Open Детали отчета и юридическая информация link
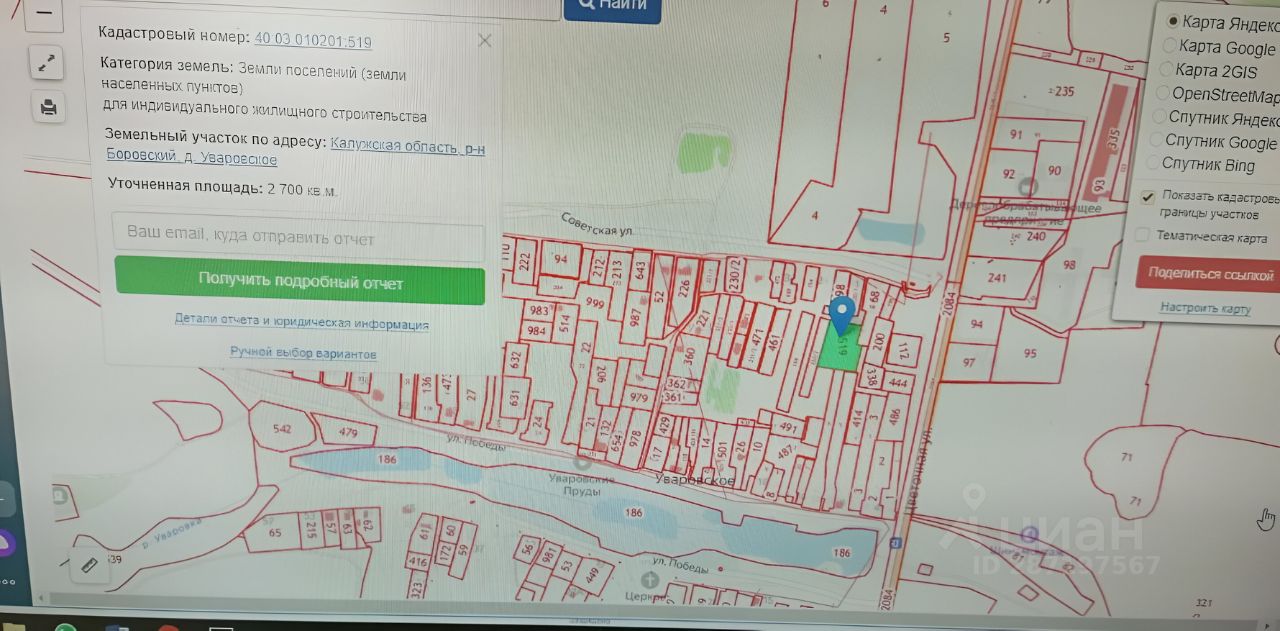1280x631 pixels. coord(302,323)
